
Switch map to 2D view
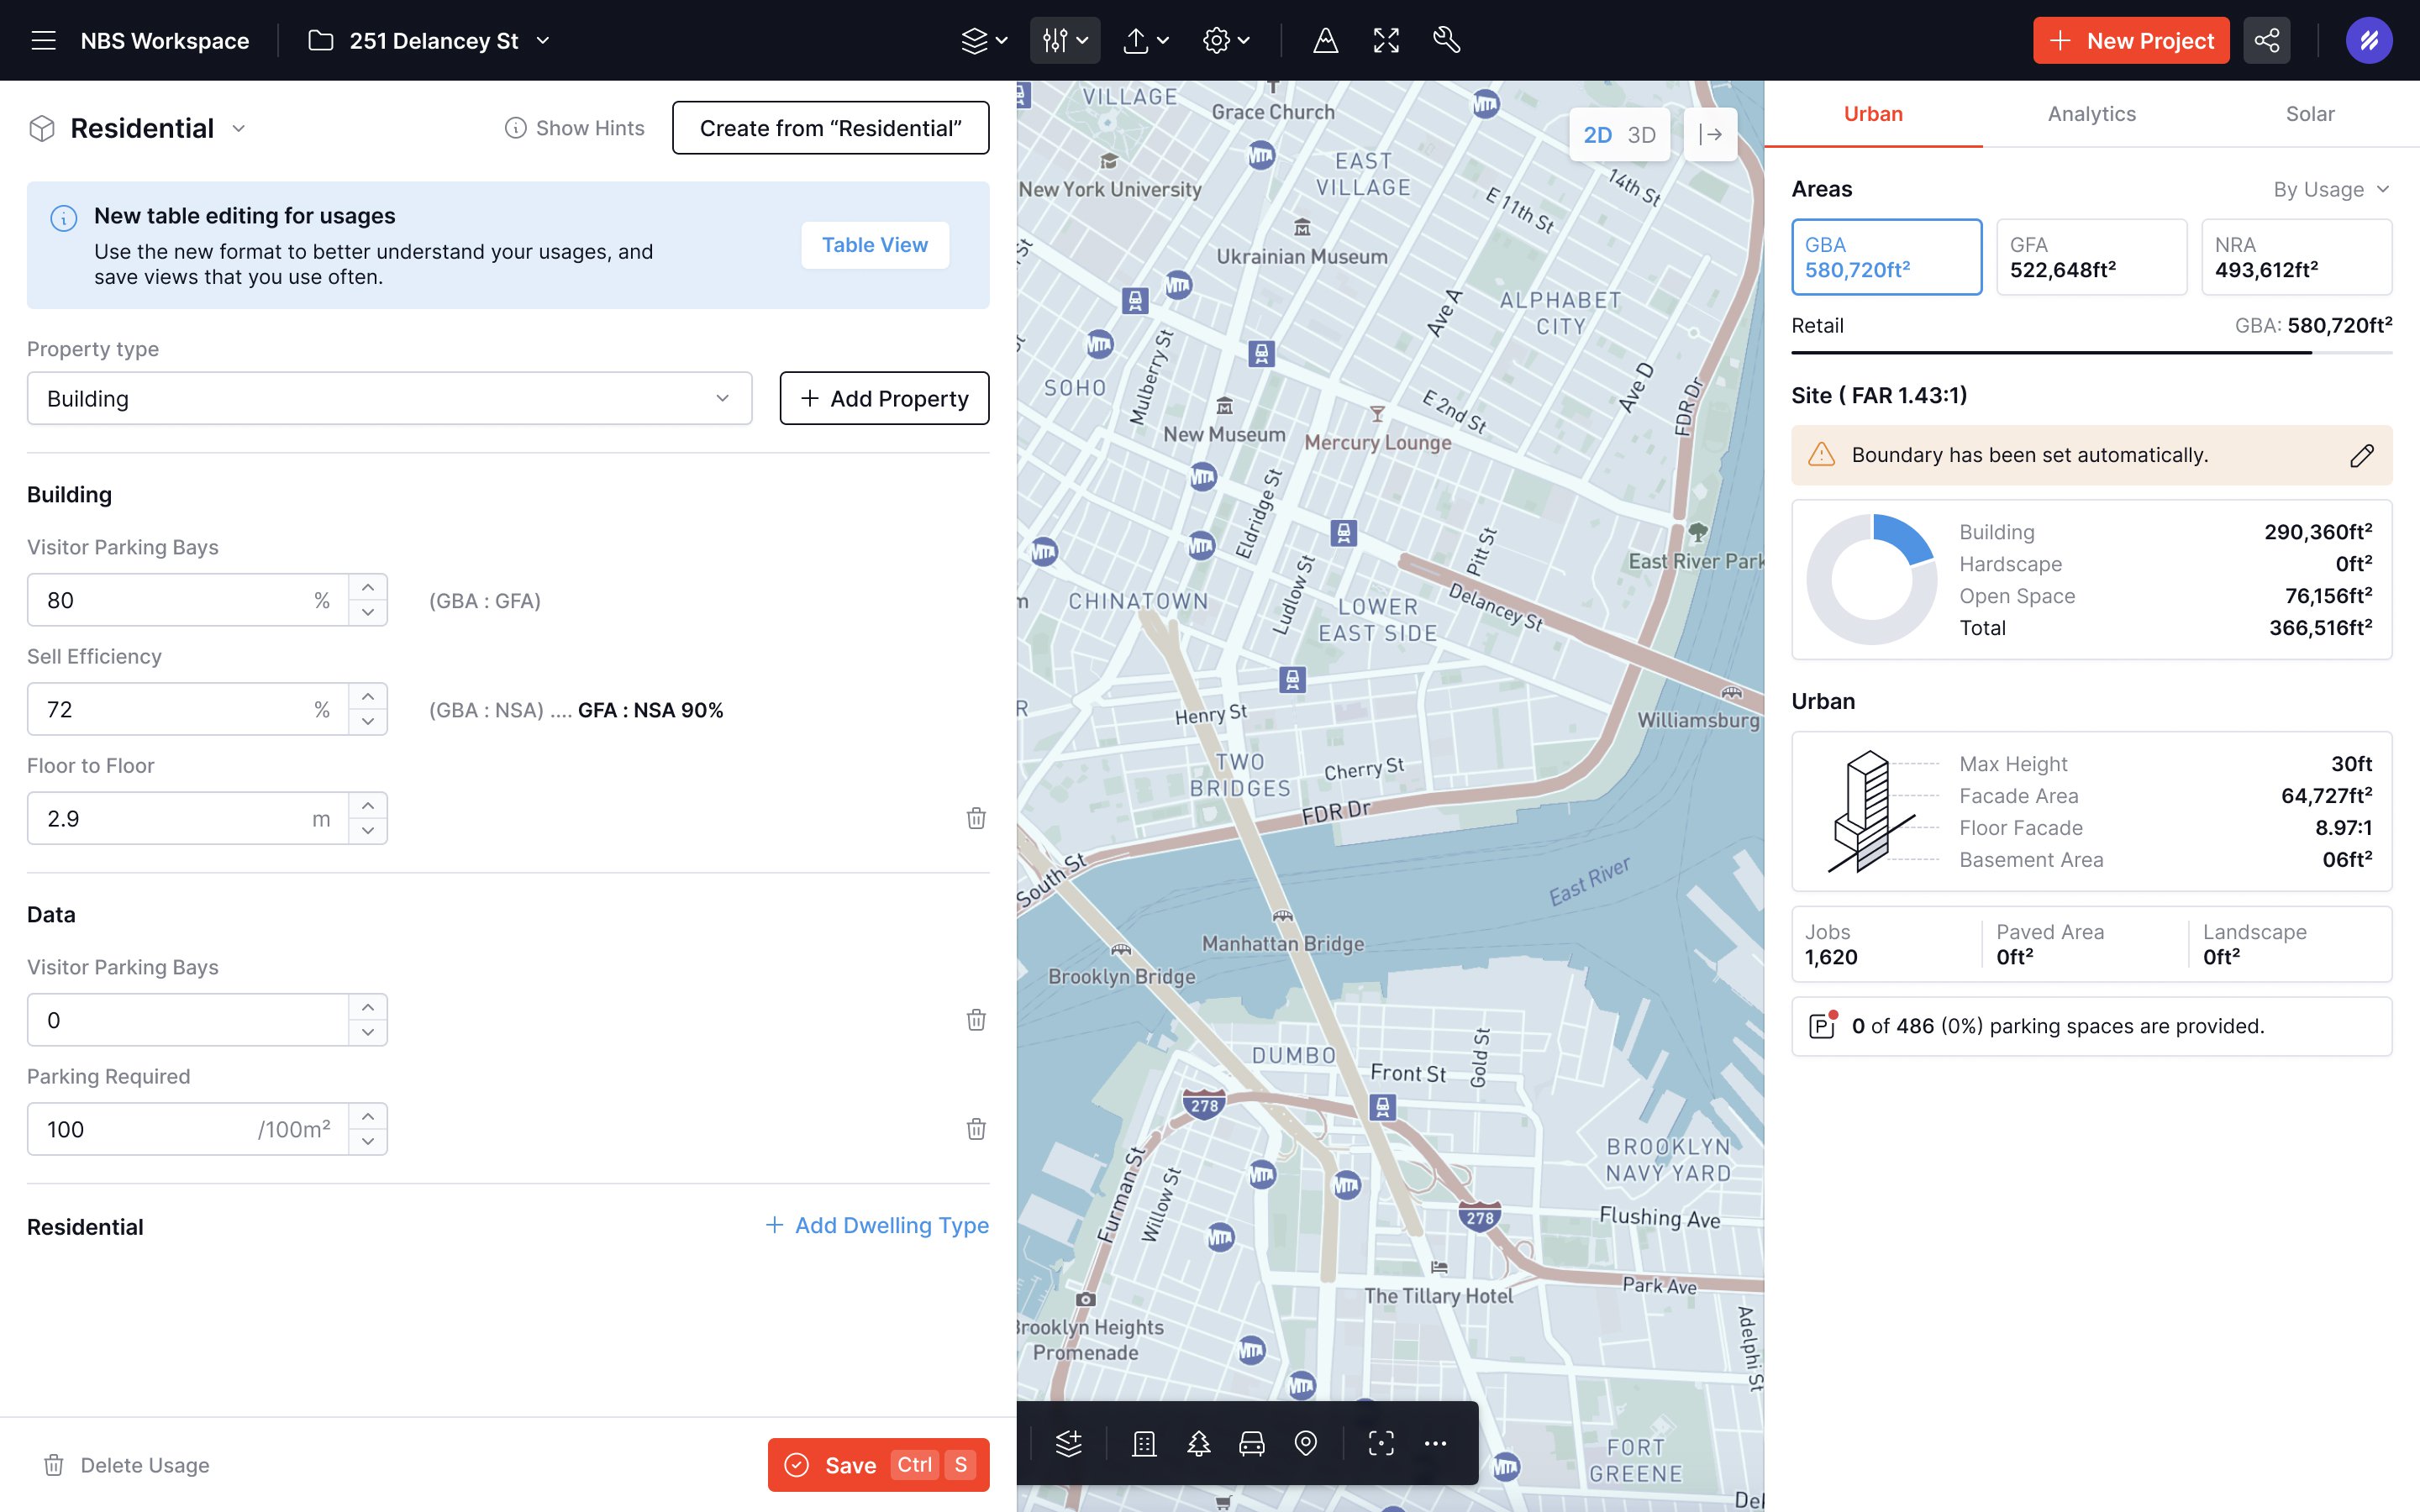1597,135
